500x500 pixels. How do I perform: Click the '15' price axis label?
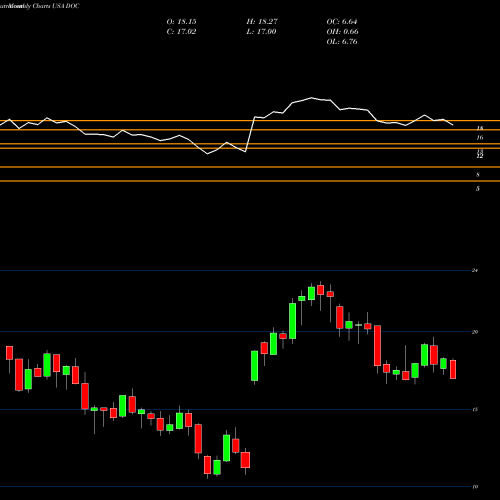click(475, 410)
